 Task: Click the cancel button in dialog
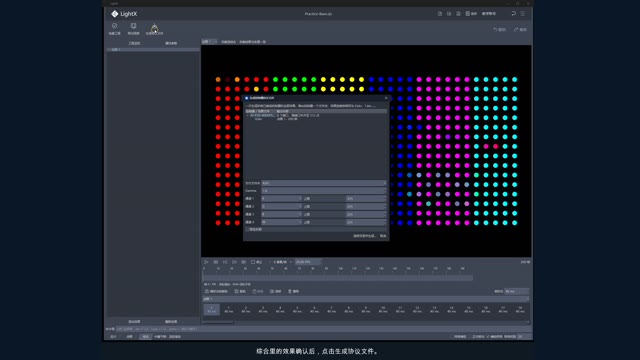point(383,236)
